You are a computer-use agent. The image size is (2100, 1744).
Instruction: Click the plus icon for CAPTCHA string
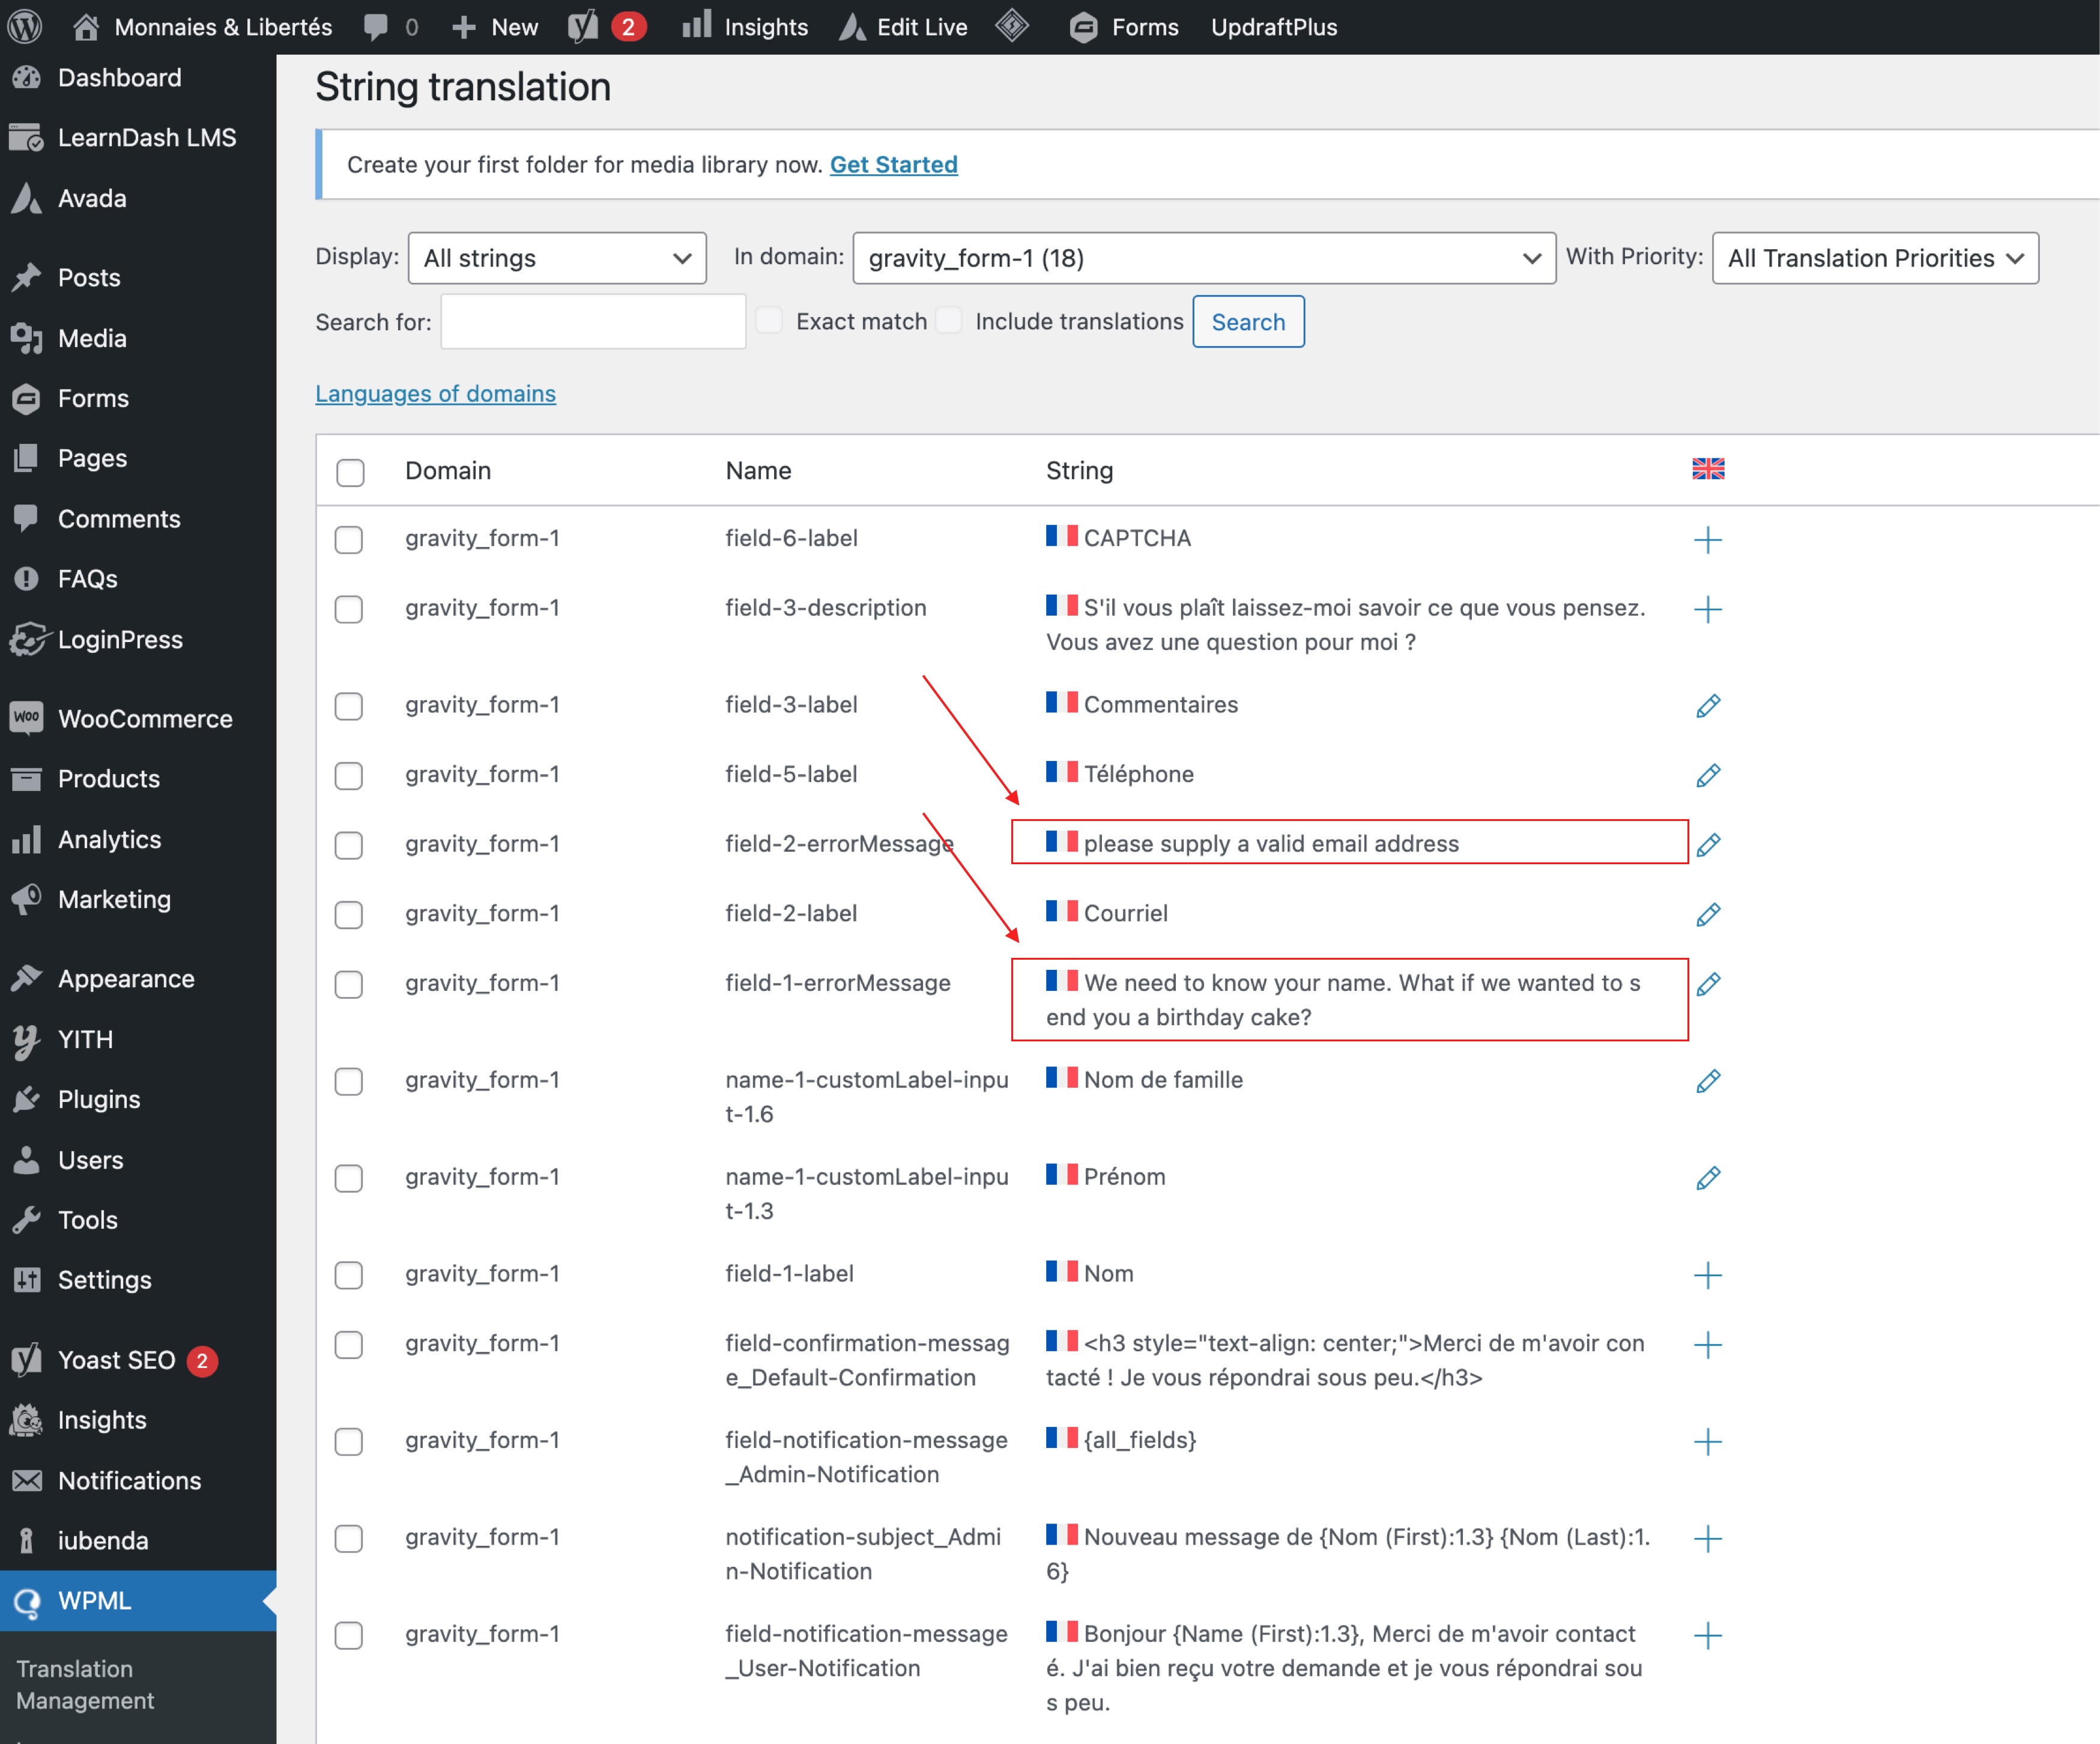tap(1707, 540)
